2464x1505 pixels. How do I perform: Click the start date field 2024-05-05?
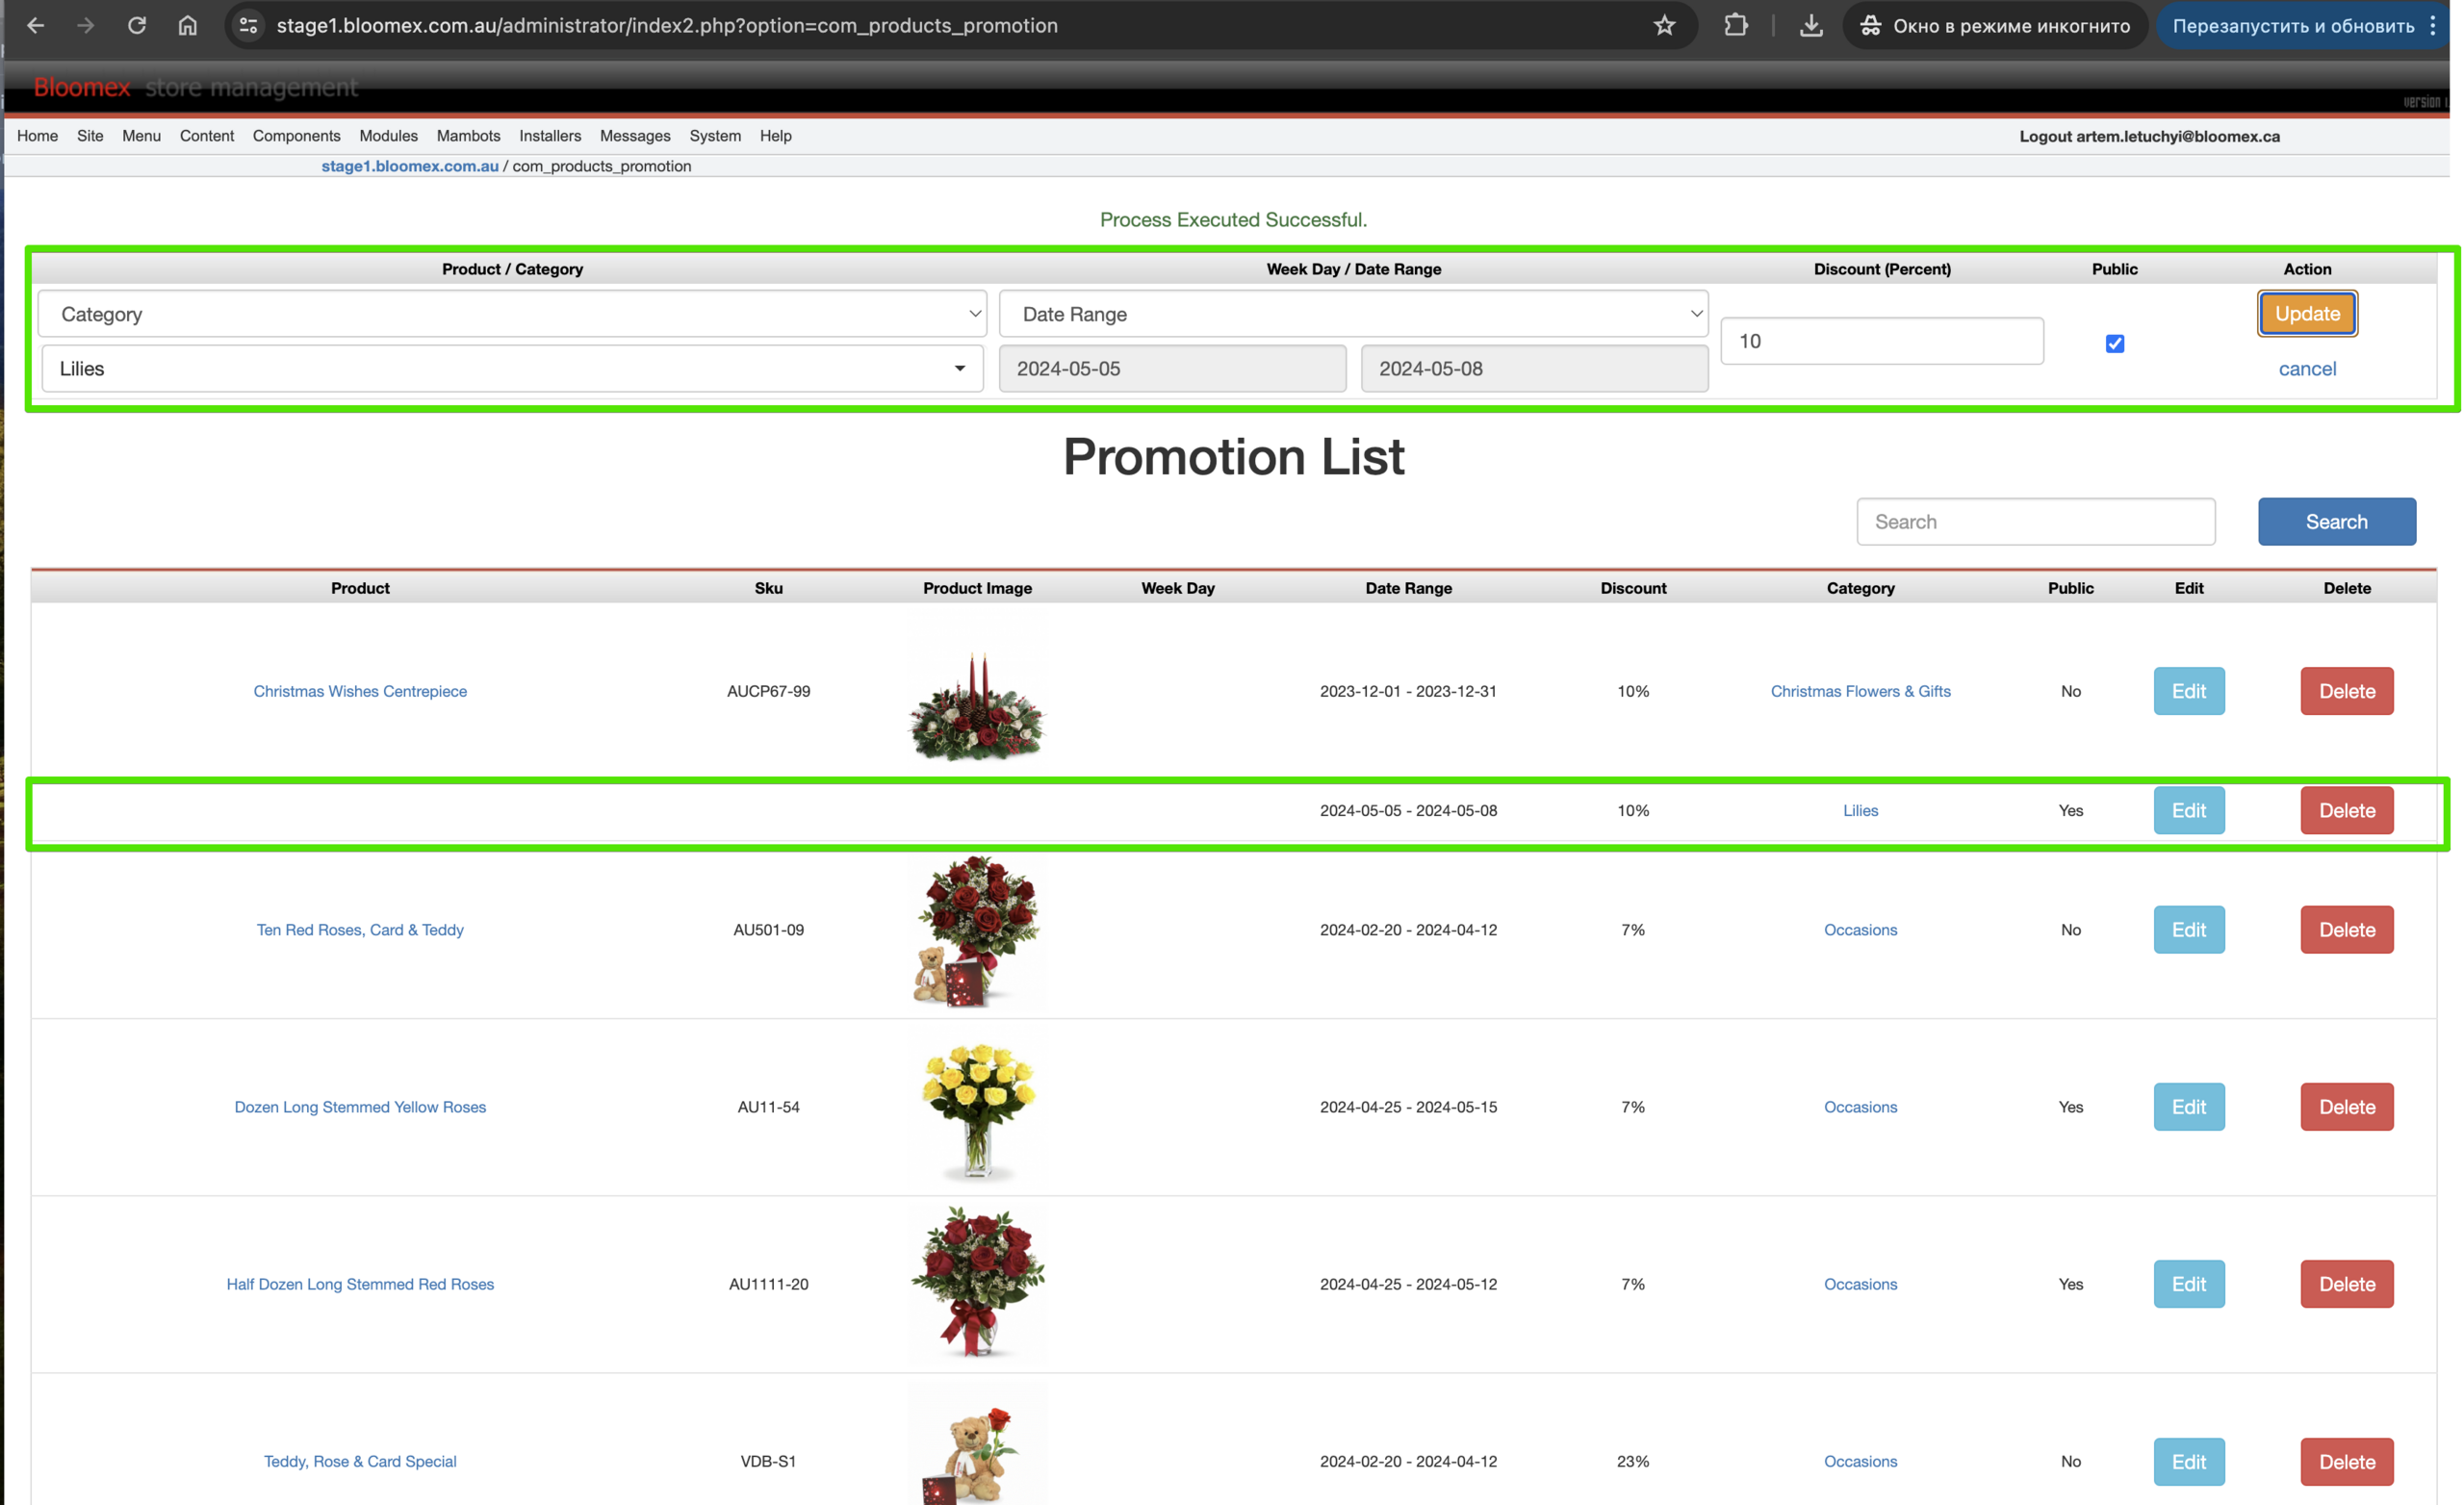pos(1172,369)
